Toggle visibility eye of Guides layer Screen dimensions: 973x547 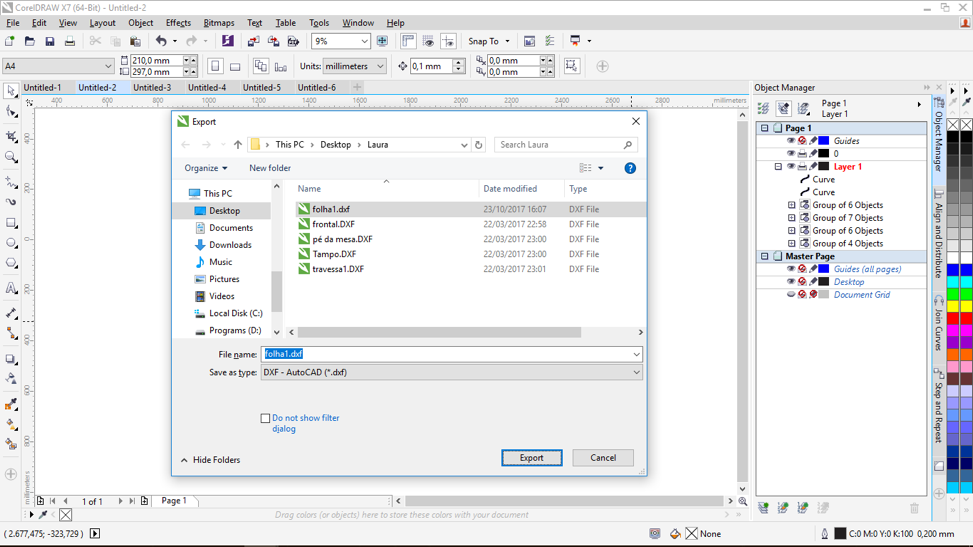tap(791, 141)
